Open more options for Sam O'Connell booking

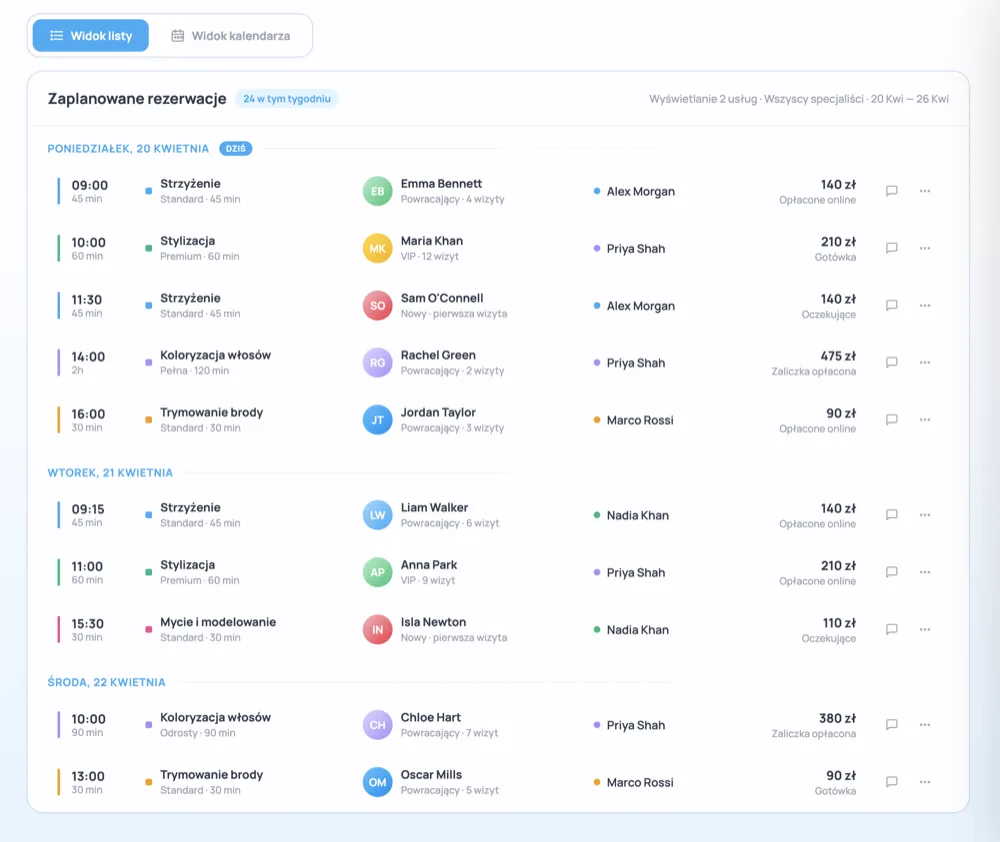click(x=925, y=306)
